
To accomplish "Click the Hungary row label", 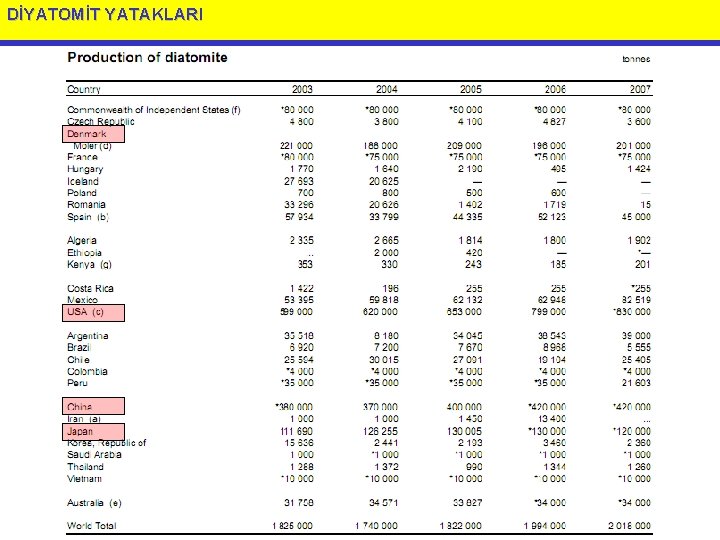I will click(x=85, y=169).
